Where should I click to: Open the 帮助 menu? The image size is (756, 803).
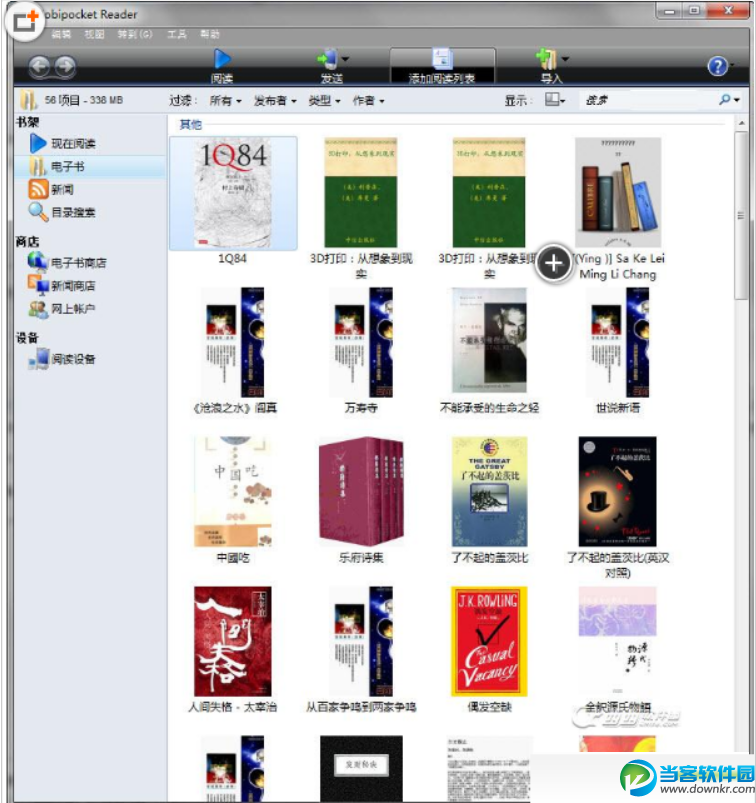[x=210, y=34]
